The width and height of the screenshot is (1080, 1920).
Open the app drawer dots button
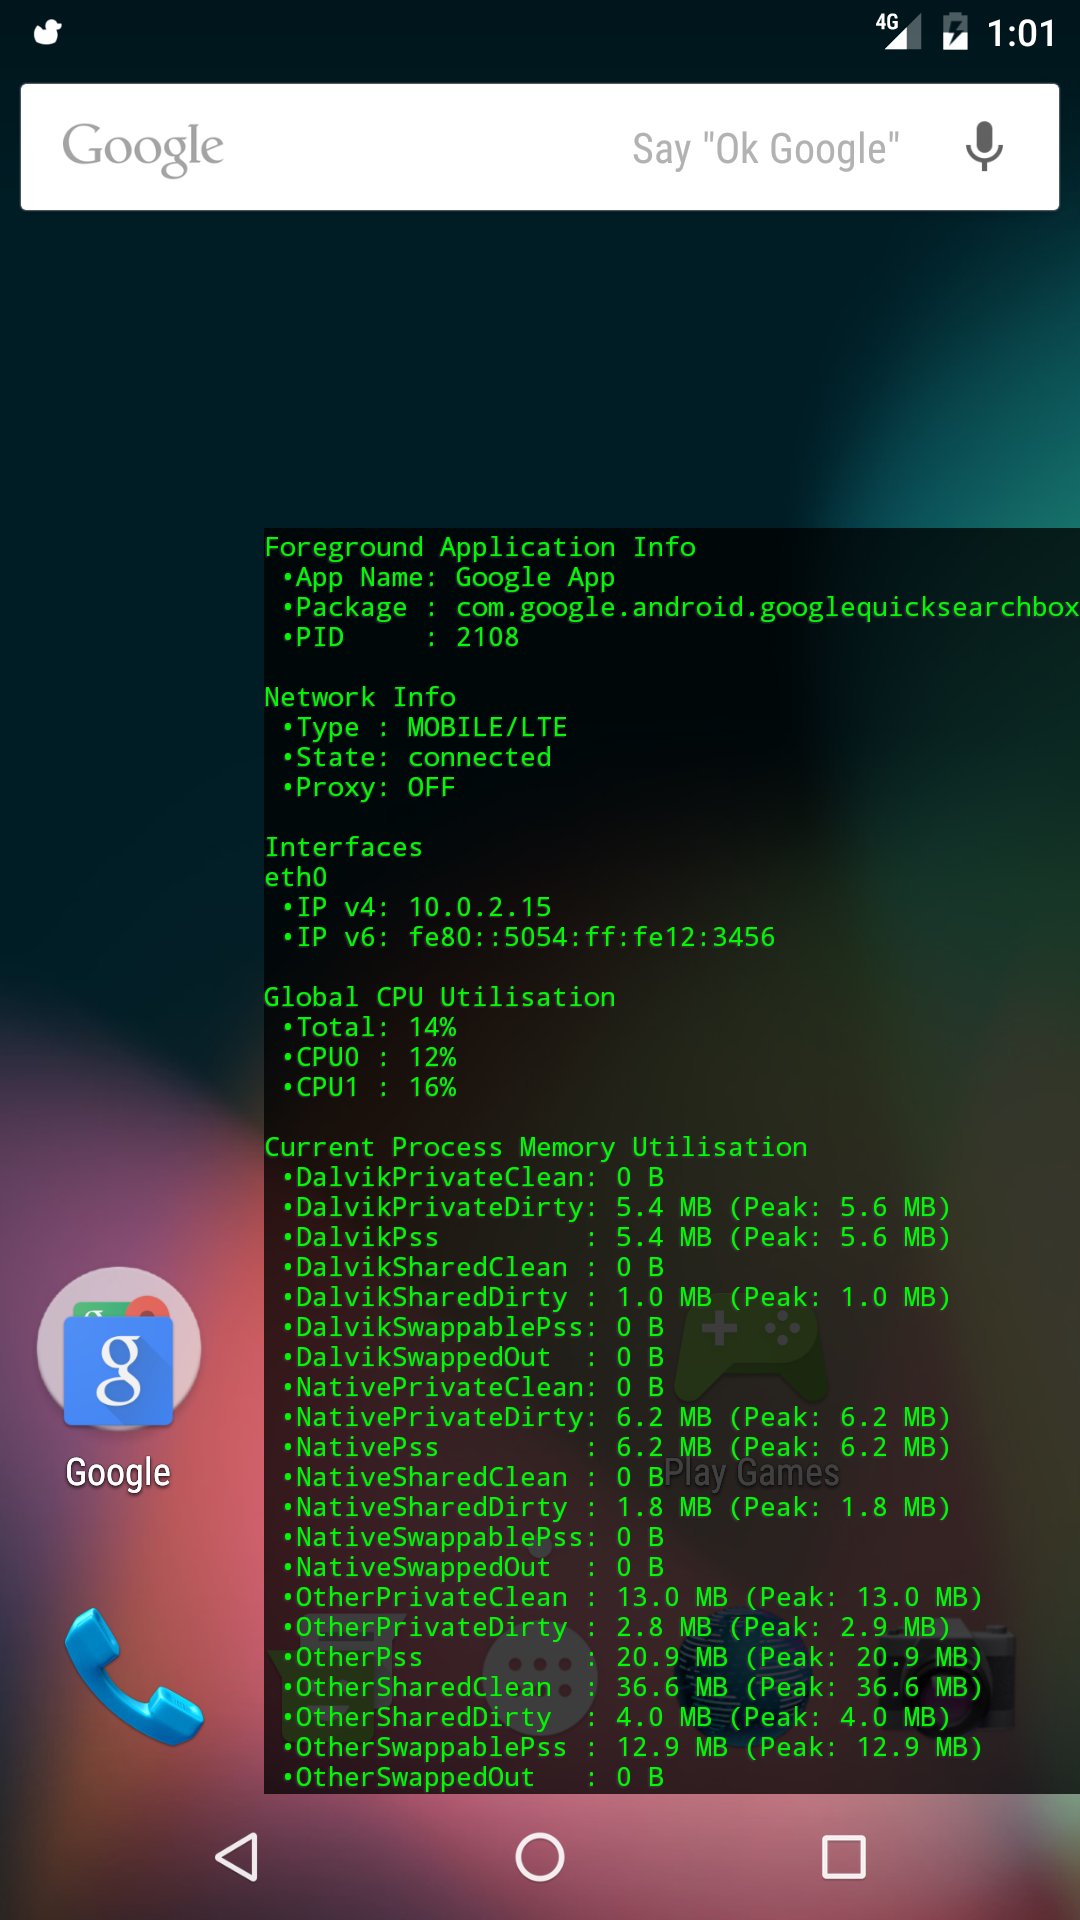click(540, 1665)
